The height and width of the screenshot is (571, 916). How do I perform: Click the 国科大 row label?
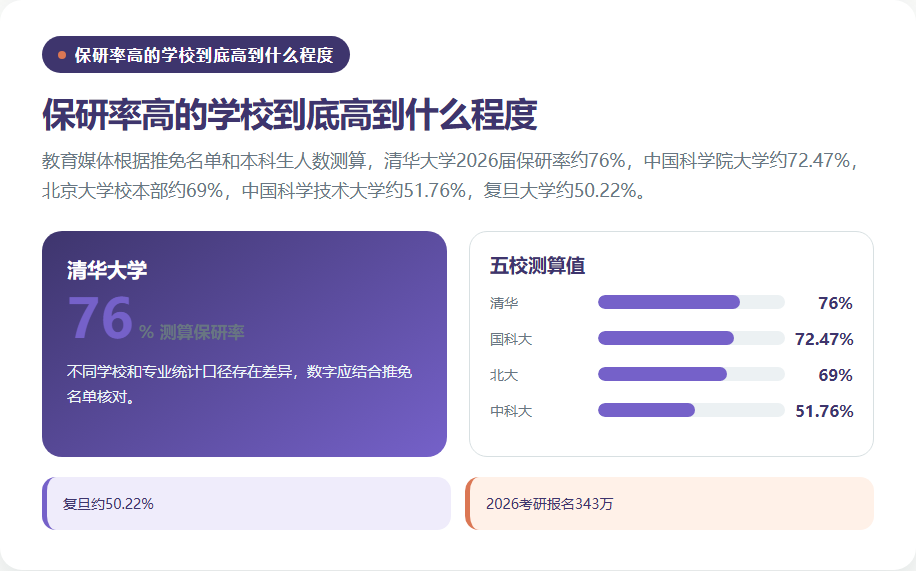point(511,339)
